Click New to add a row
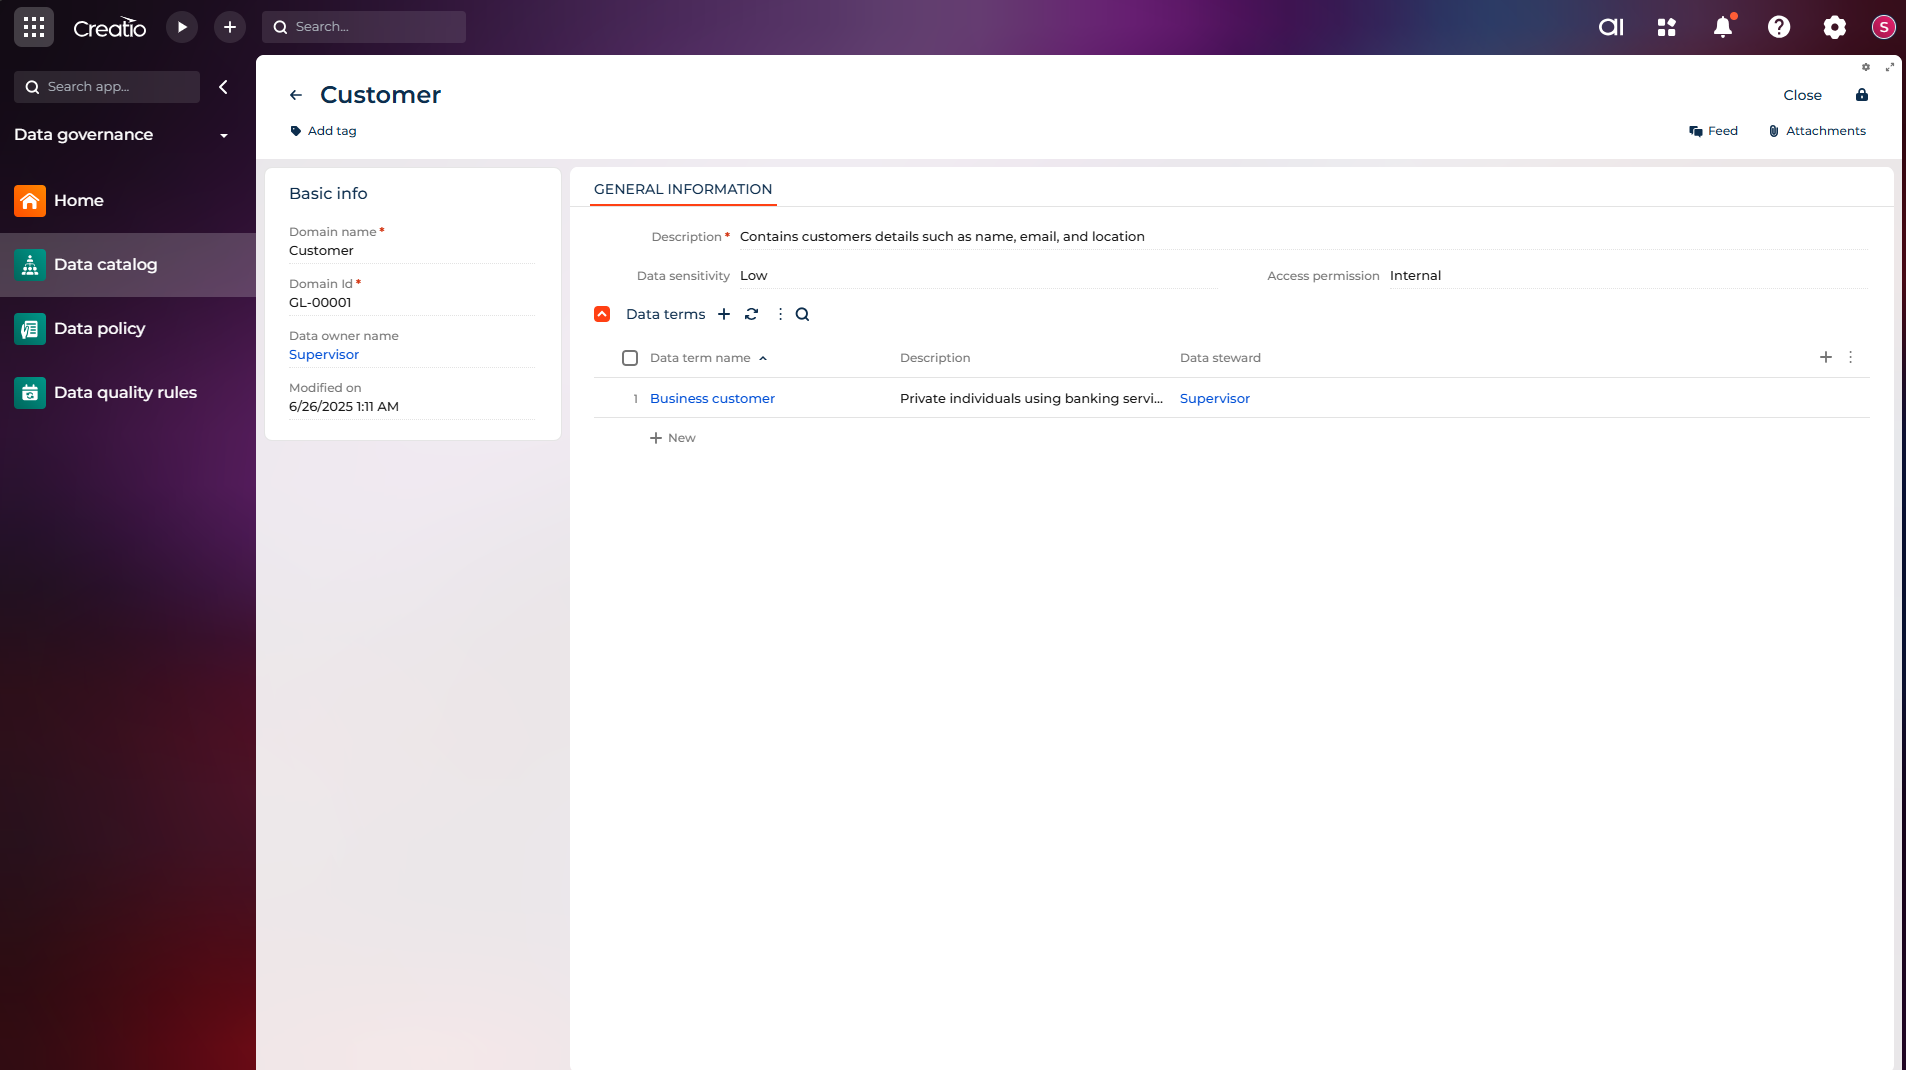The height and width of the screenshot is (1070, 1906). [x=673, y=438]
